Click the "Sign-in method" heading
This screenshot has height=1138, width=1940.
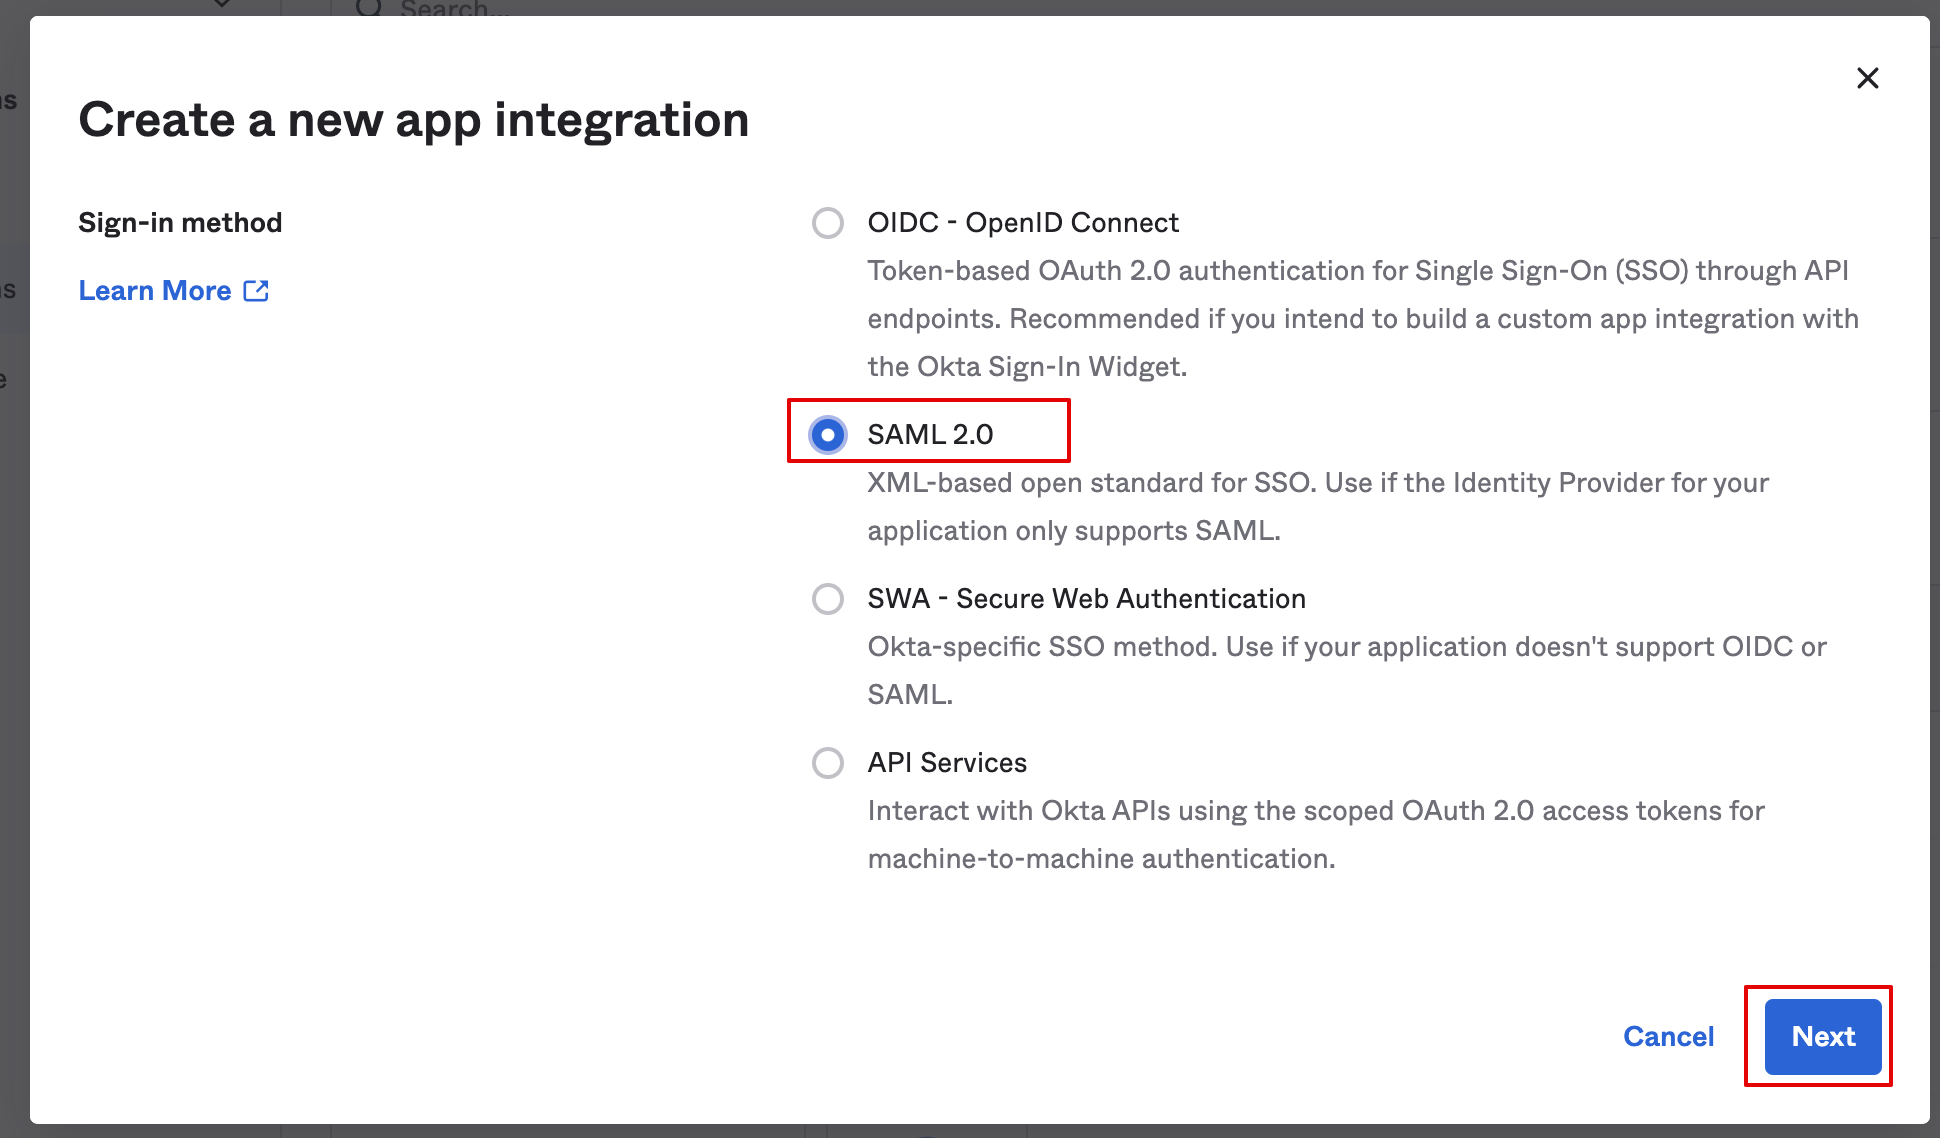click(180, 223)
